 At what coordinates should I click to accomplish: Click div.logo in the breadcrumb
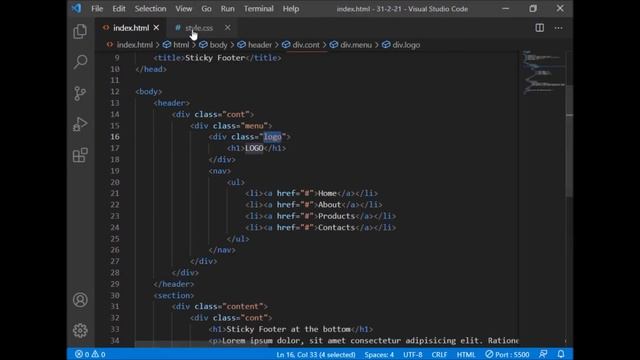click(x=406, y=45)
